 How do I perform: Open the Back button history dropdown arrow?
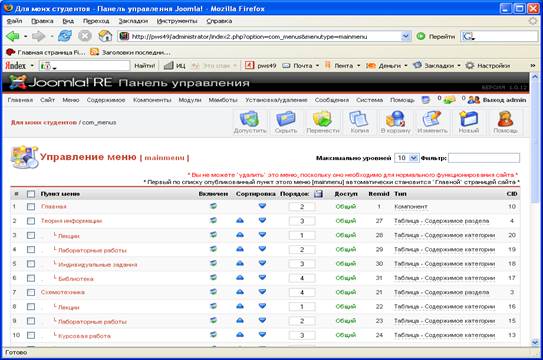pos(25,36)
